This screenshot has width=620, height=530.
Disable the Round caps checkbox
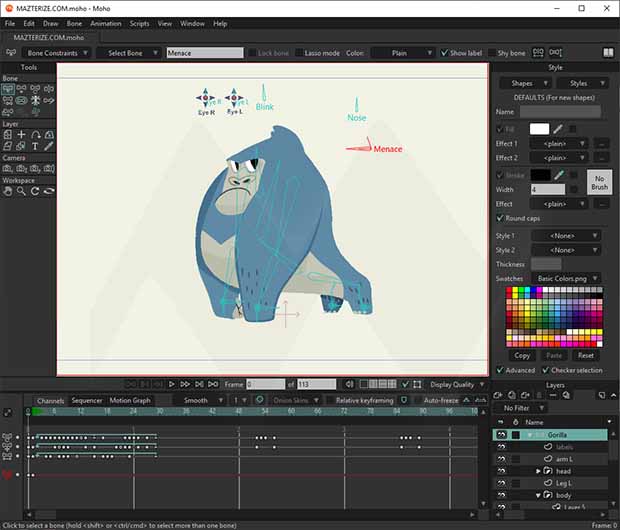pos(501,218)
